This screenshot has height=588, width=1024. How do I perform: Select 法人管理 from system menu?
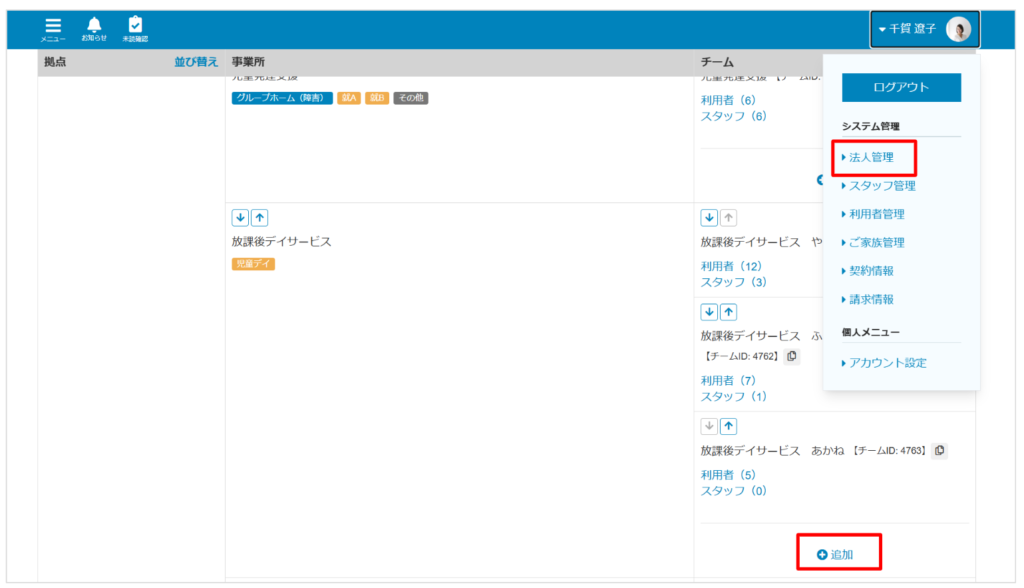tap(871, 158)
